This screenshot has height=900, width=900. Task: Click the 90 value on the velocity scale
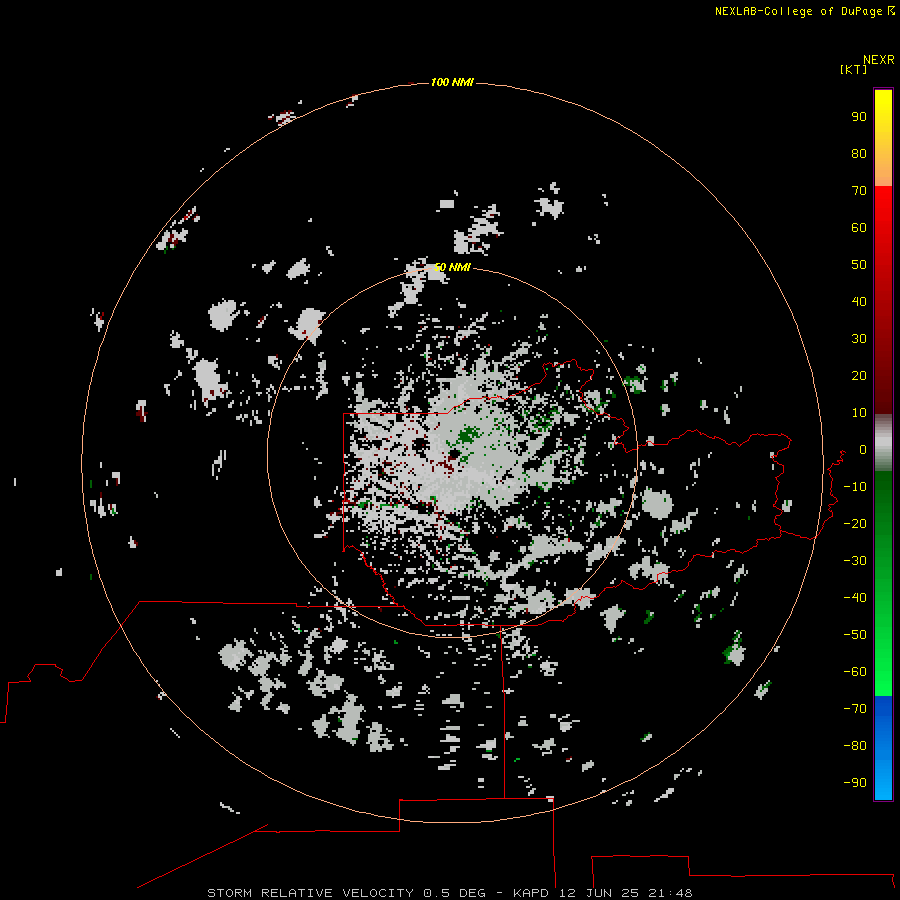pyautogui.click(x=859, y=117)
